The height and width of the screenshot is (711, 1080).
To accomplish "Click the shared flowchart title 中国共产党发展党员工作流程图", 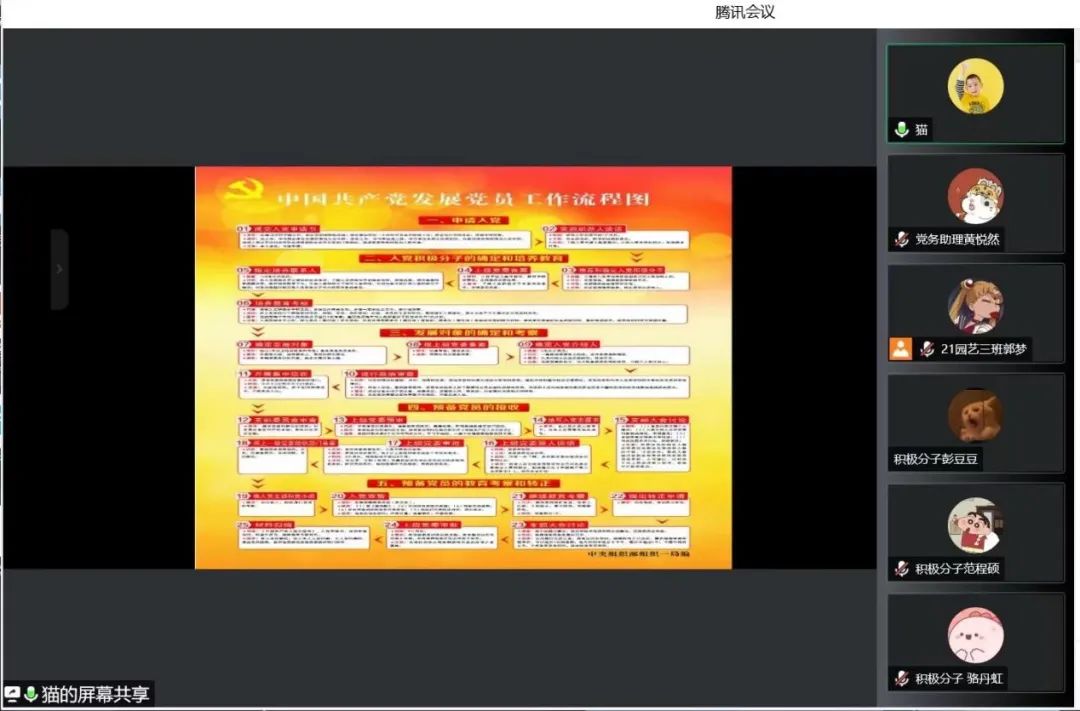I will [463, 198].
